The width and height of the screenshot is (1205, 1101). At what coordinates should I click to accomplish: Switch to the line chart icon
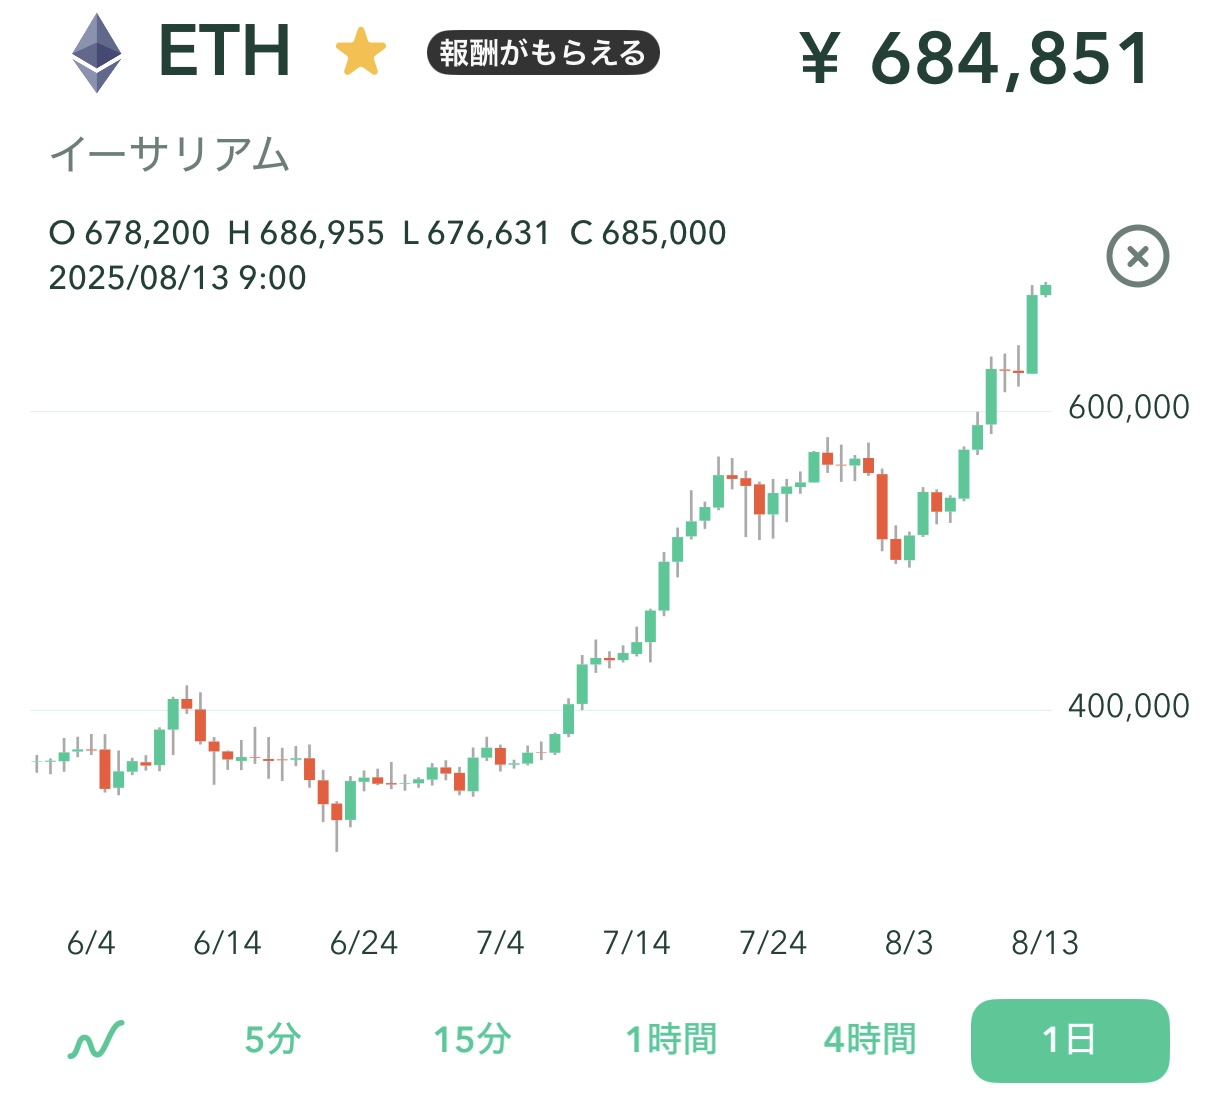point(96,1040)
